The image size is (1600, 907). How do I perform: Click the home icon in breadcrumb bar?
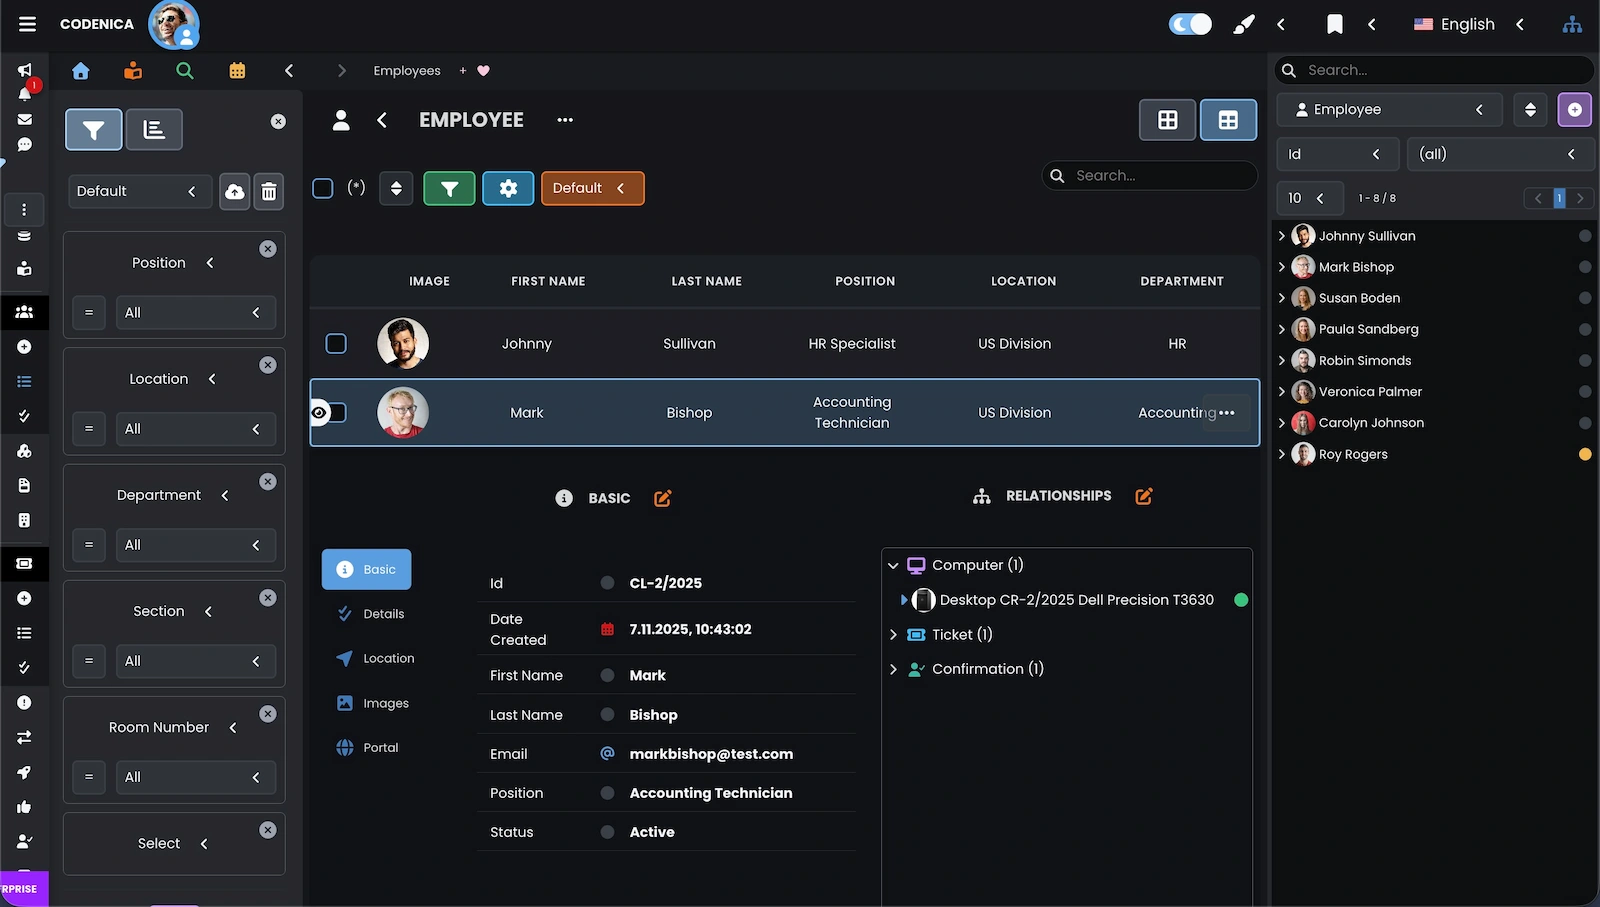click(x=81, y=71)
